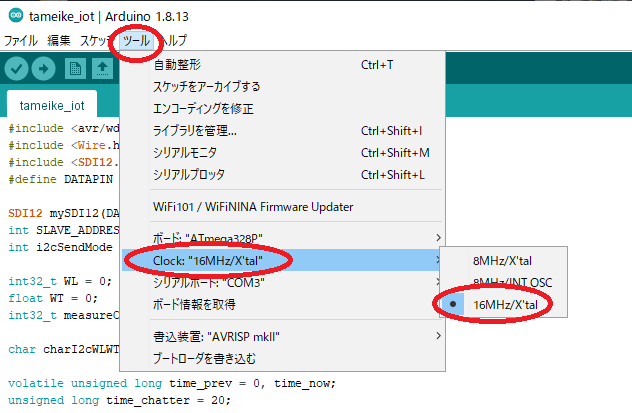Image resolution: width=632 pixels, height=413 pixels.
Task: Click ライブラリを管理 menu entry
Action: tap(194, 130)
